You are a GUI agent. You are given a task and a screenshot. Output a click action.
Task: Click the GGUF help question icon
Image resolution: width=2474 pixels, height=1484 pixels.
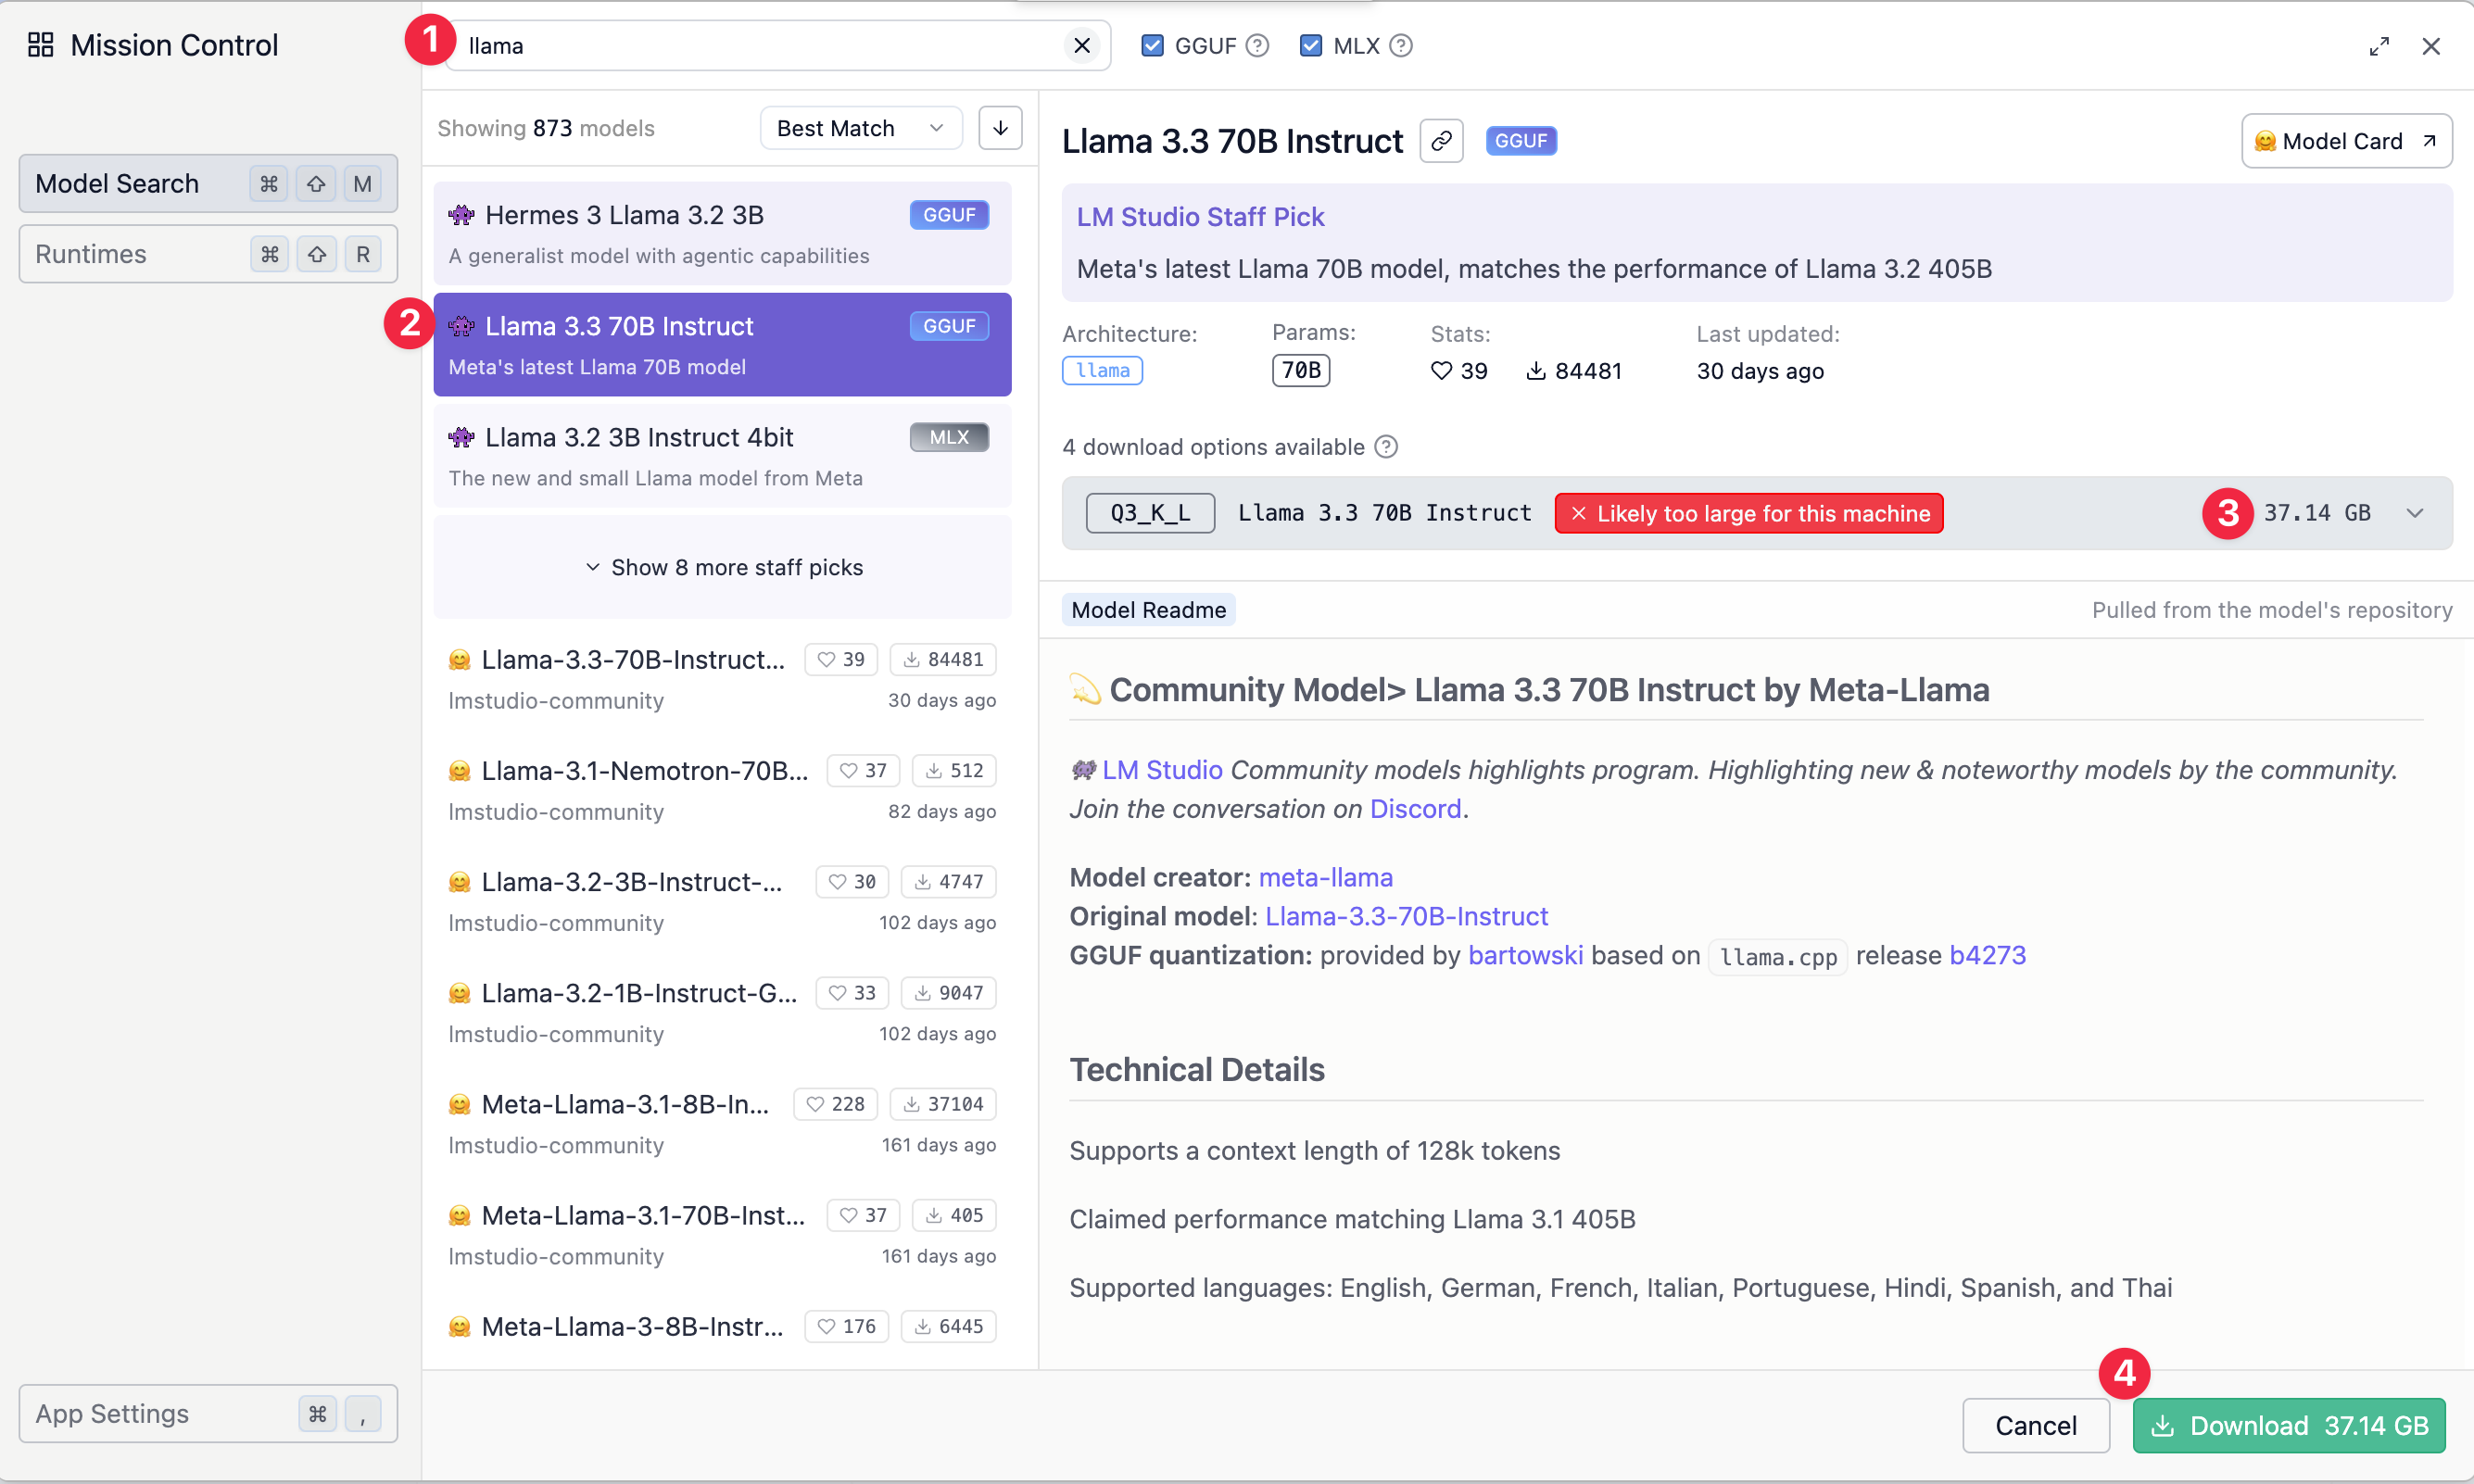coord(1258,46)
